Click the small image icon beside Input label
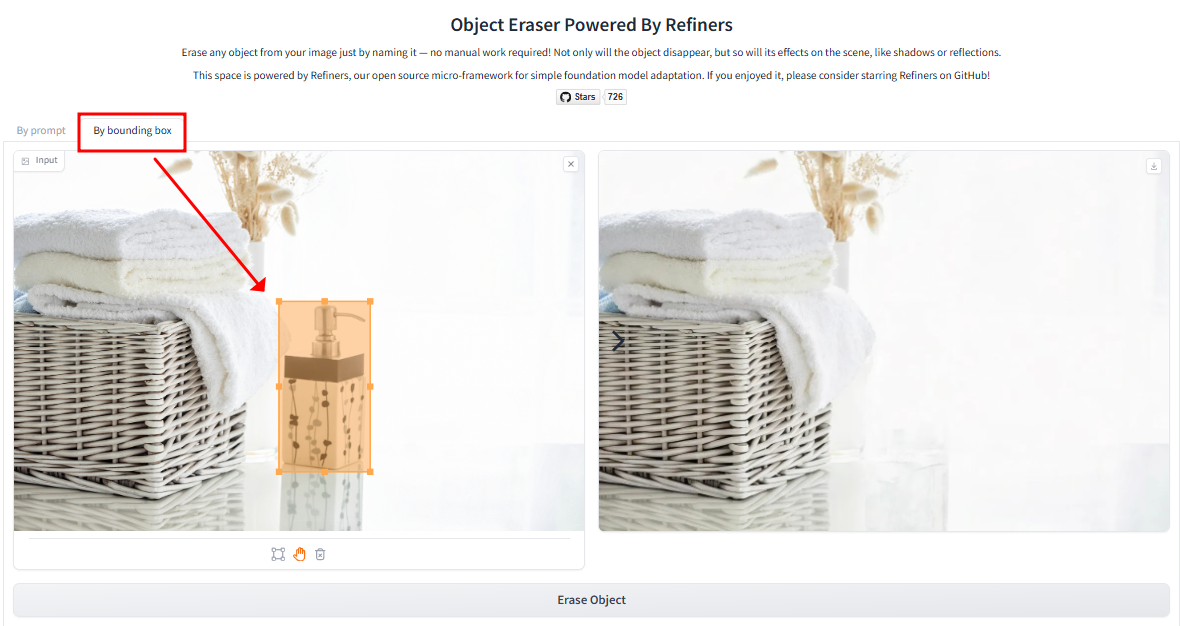The image size is (1180, 626). (26, 161)
